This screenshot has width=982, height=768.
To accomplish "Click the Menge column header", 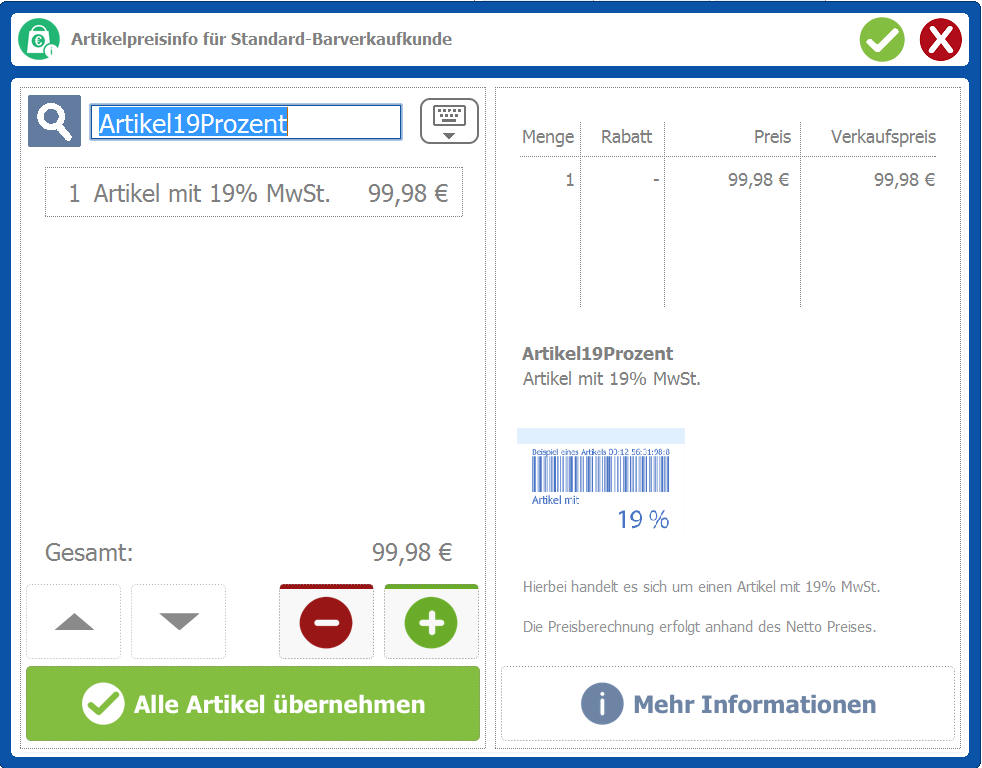I will coord(548,137).
